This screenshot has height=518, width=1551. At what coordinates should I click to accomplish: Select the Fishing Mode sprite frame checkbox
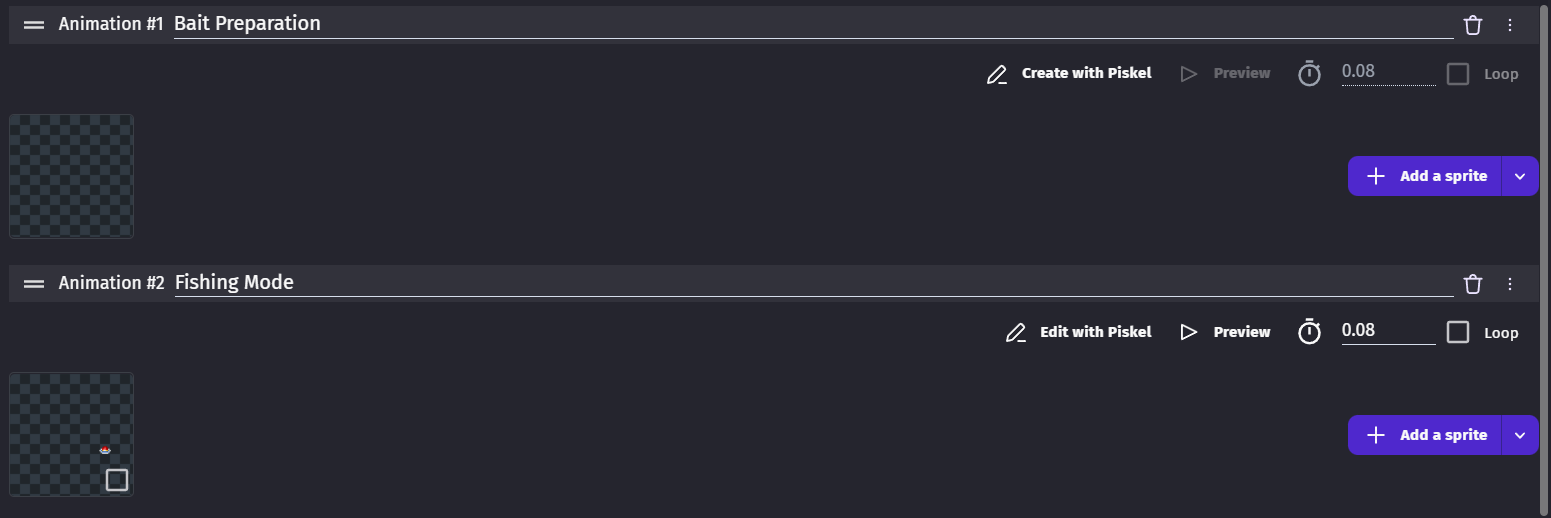click(117, 480)
